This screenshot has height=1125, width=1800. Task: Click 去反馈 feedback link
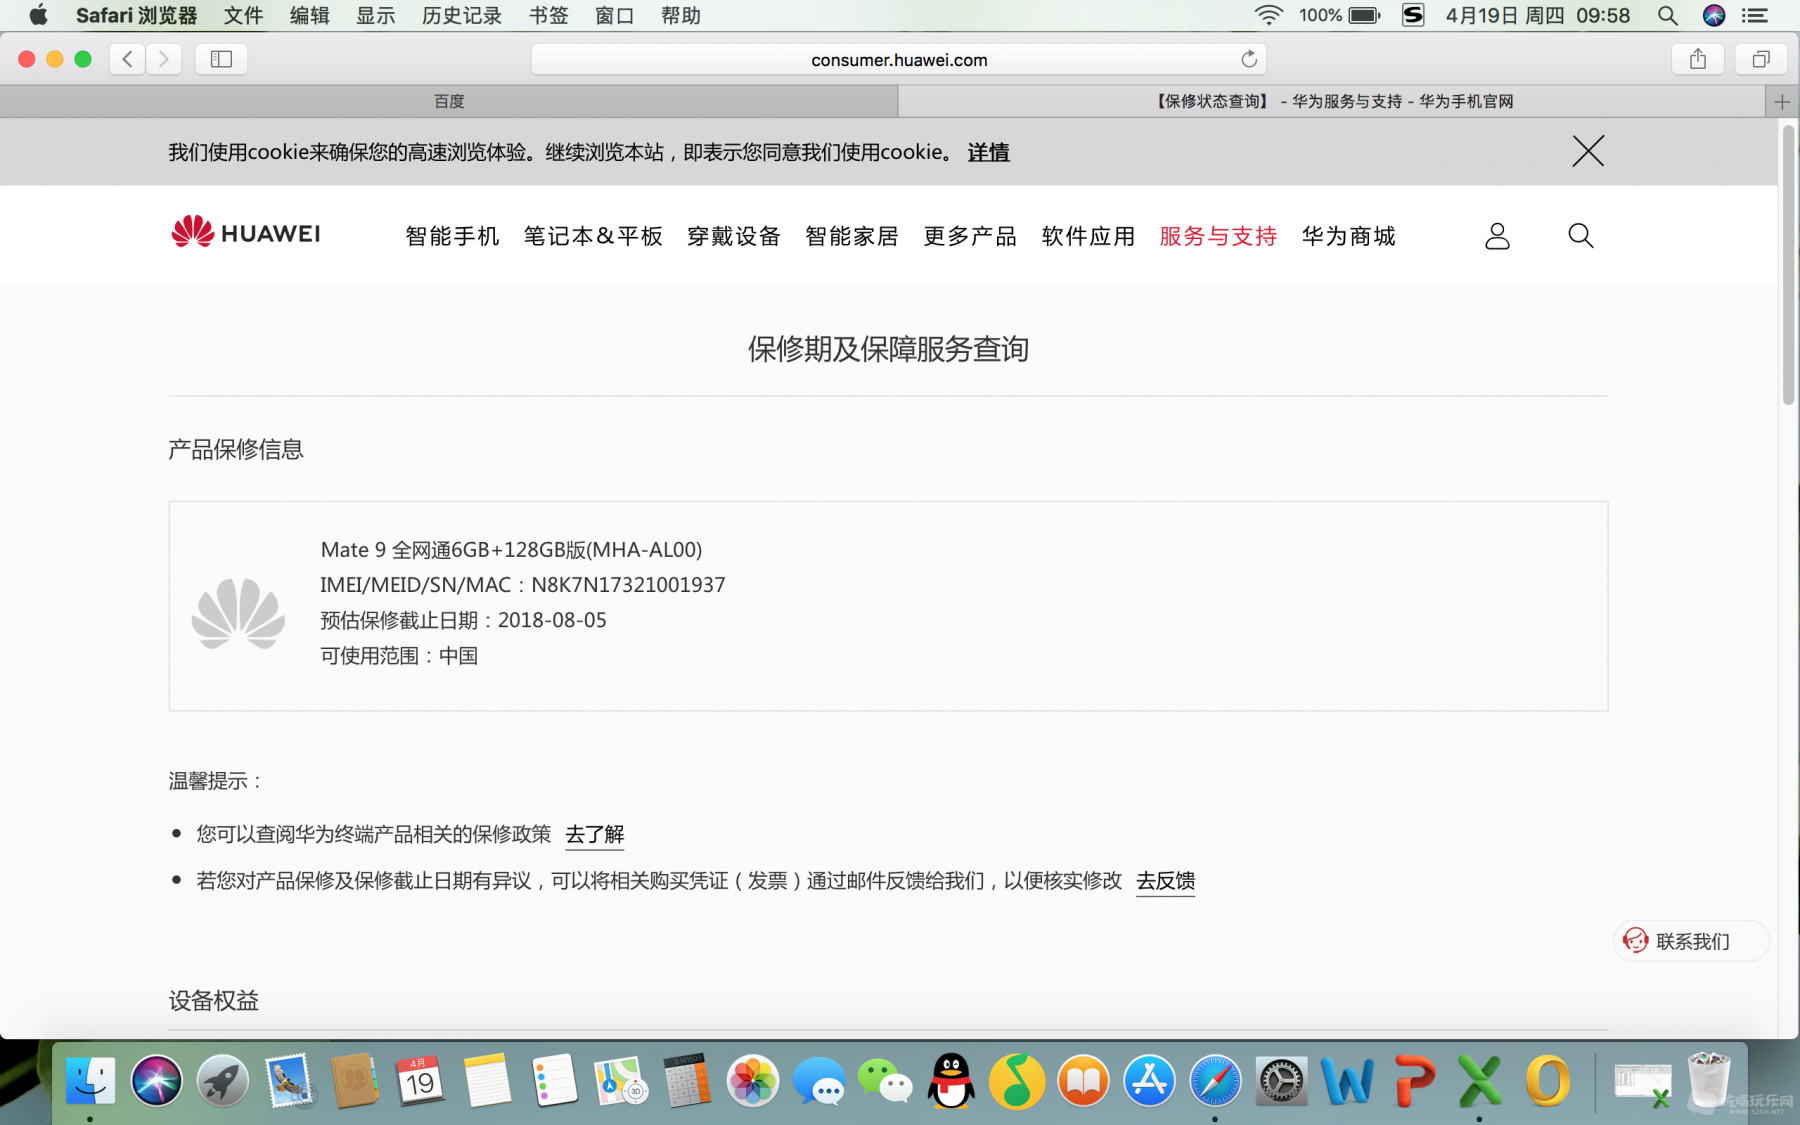(x=1165, y=881)
